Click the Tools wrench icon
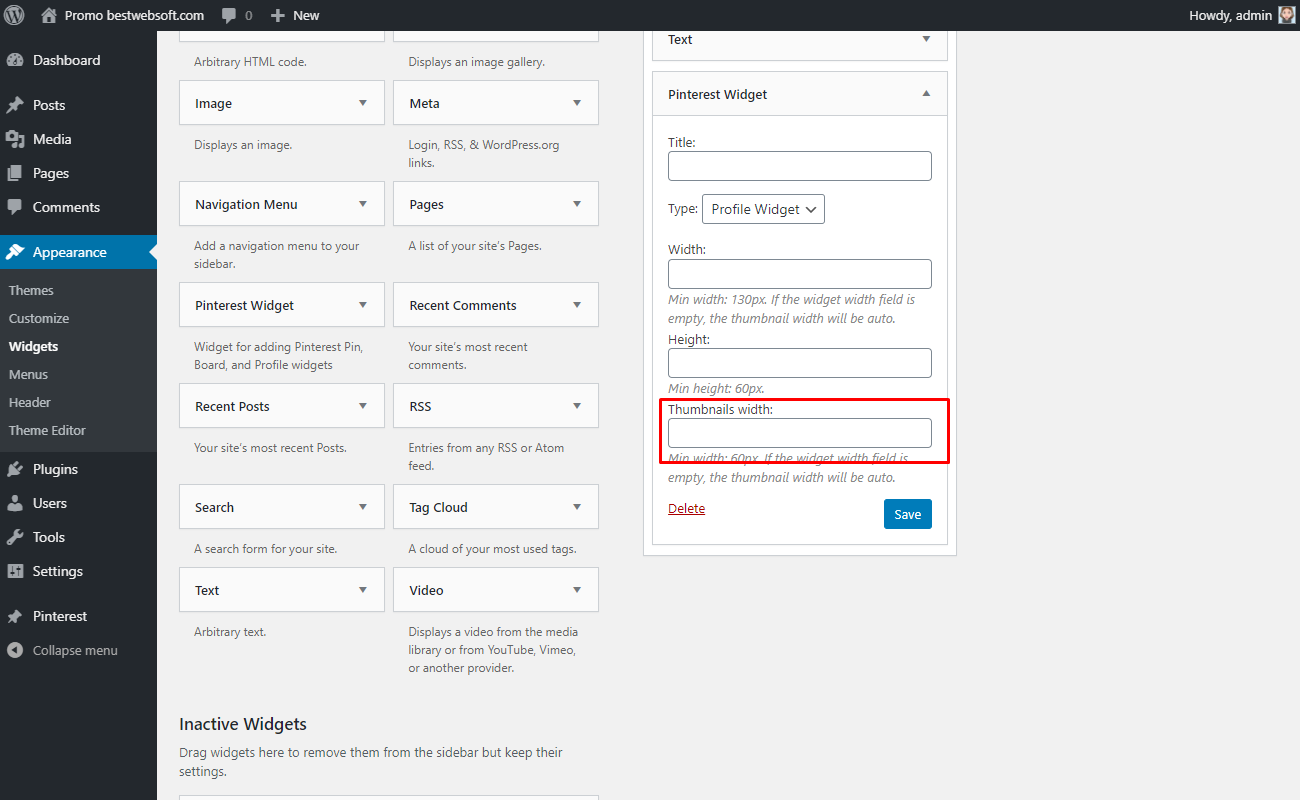The width and height of the screenshot is (1300, 800). [x=15, y=537]
